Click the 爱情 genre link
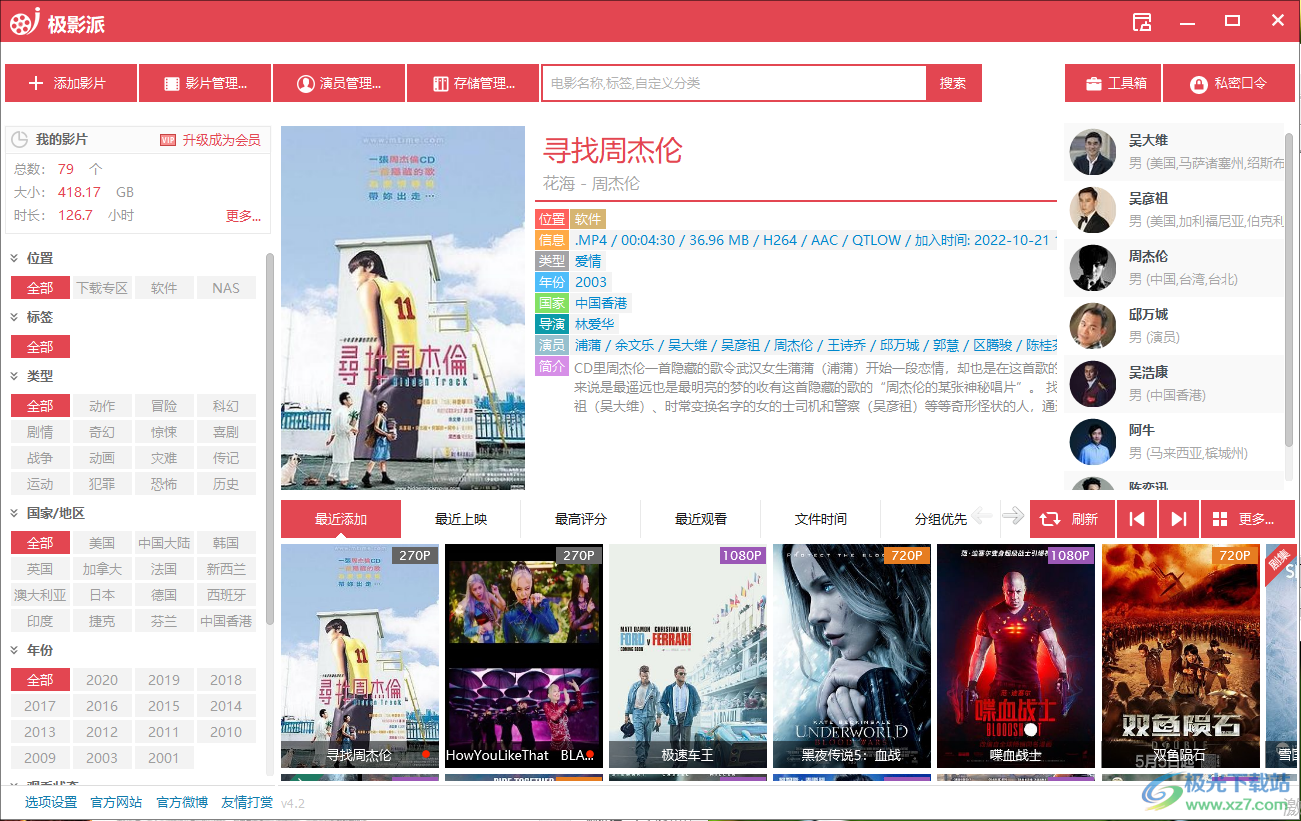Viewport: 1301px width, 821px height. (588, 261)
